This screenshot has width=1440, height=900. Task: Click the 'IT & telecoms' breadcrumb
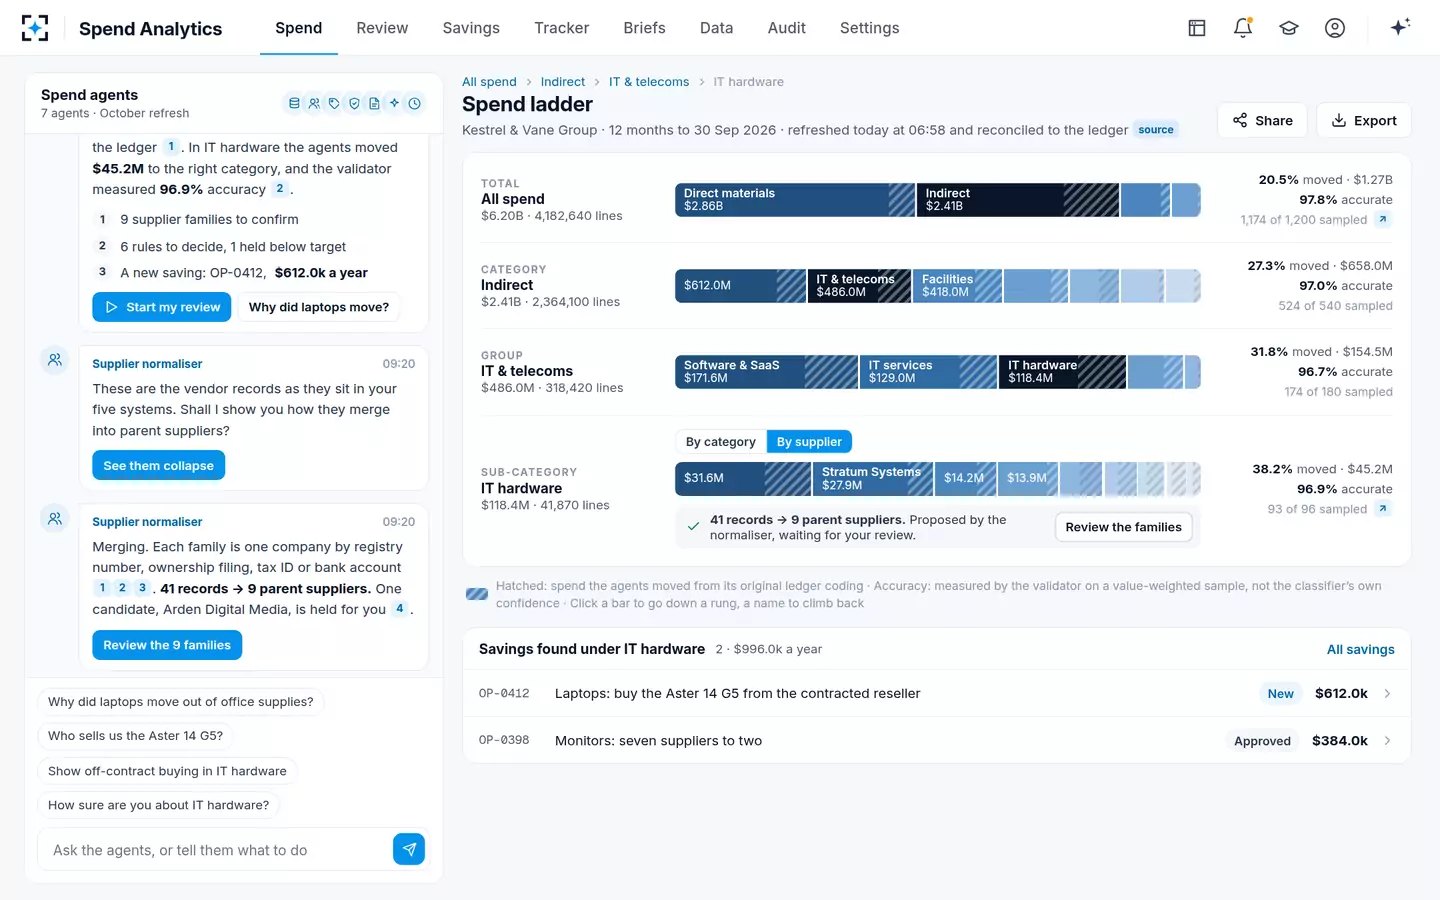tap(649, 82)
